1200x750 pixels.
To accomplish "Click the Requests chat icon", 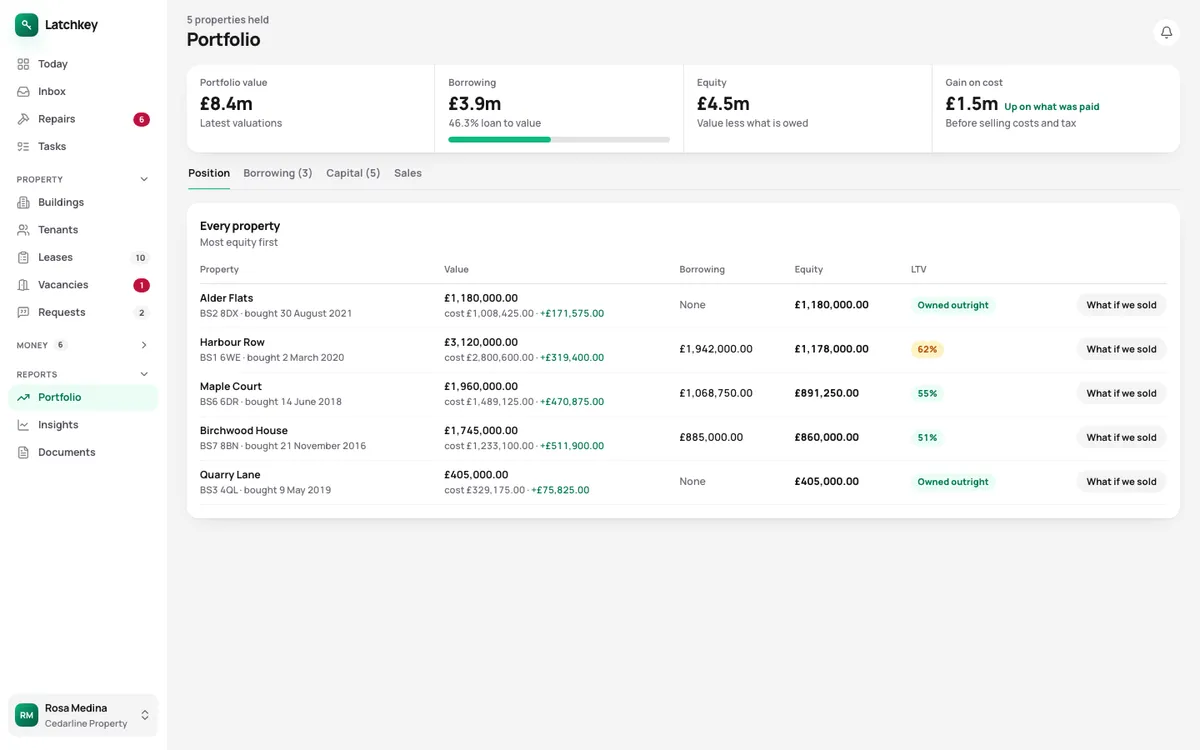I will tap(23, 313).
